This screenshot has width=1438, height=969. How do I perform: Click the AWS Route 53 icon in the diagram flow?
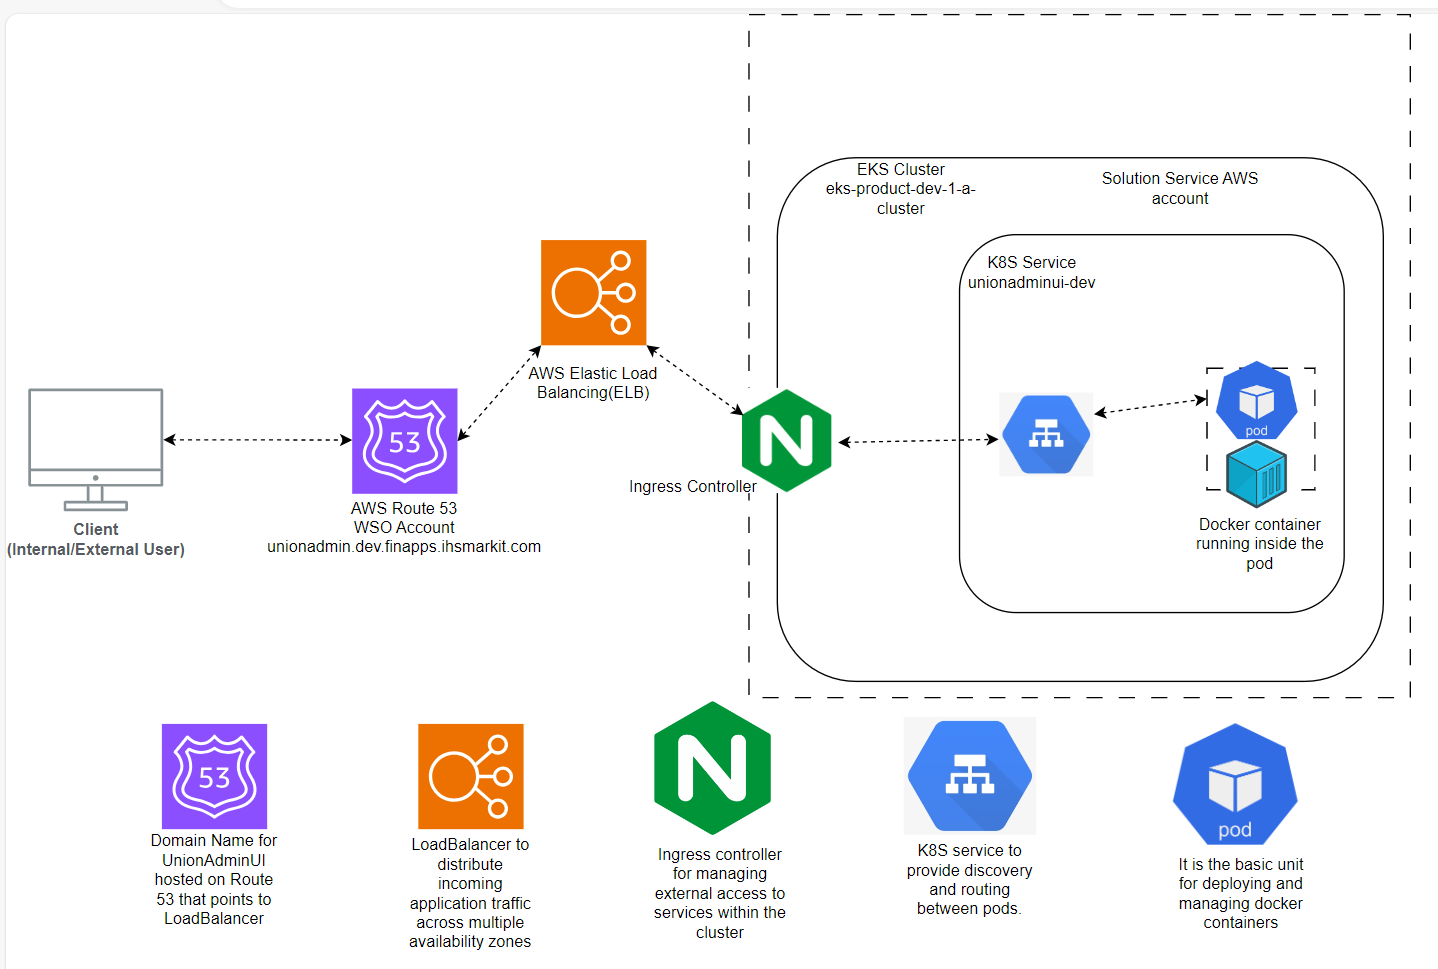[x=404, y=441]
